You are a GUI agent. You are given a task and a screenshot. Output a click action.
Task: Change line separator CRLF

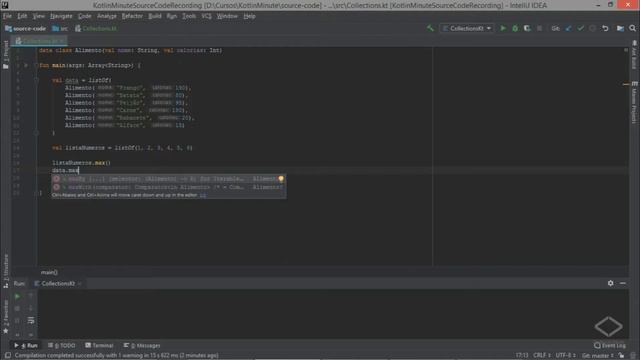[542, 356]
